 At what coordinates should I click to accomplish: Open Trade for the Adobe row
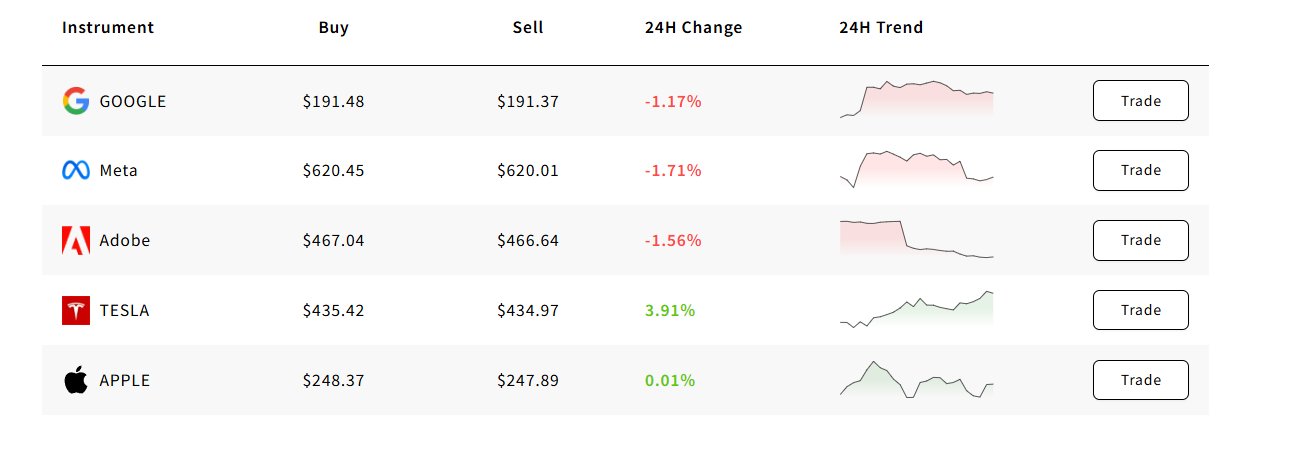[x=1140, y=240]
